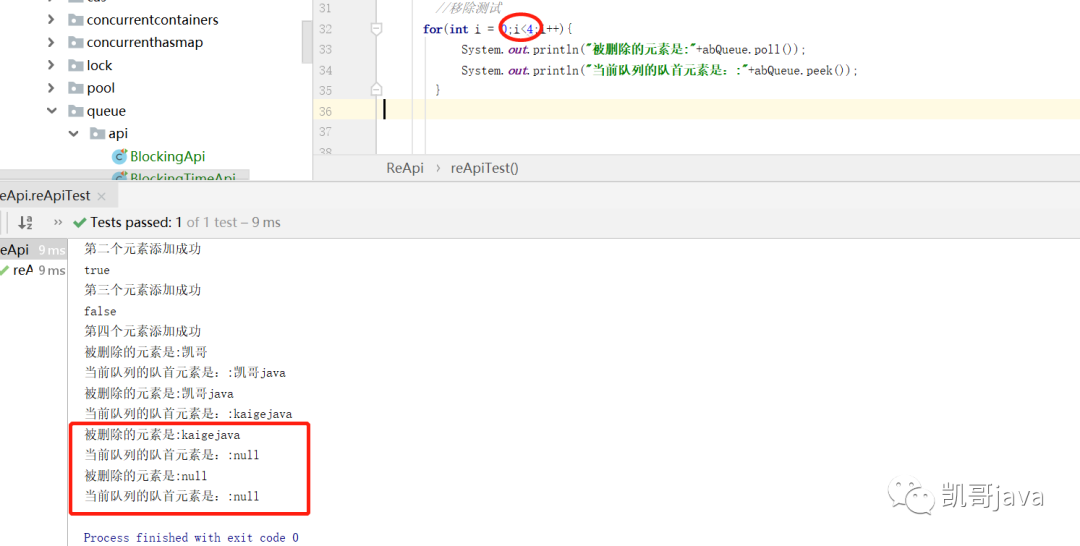Click the //移除测试 comment line

tap(469, 8)
